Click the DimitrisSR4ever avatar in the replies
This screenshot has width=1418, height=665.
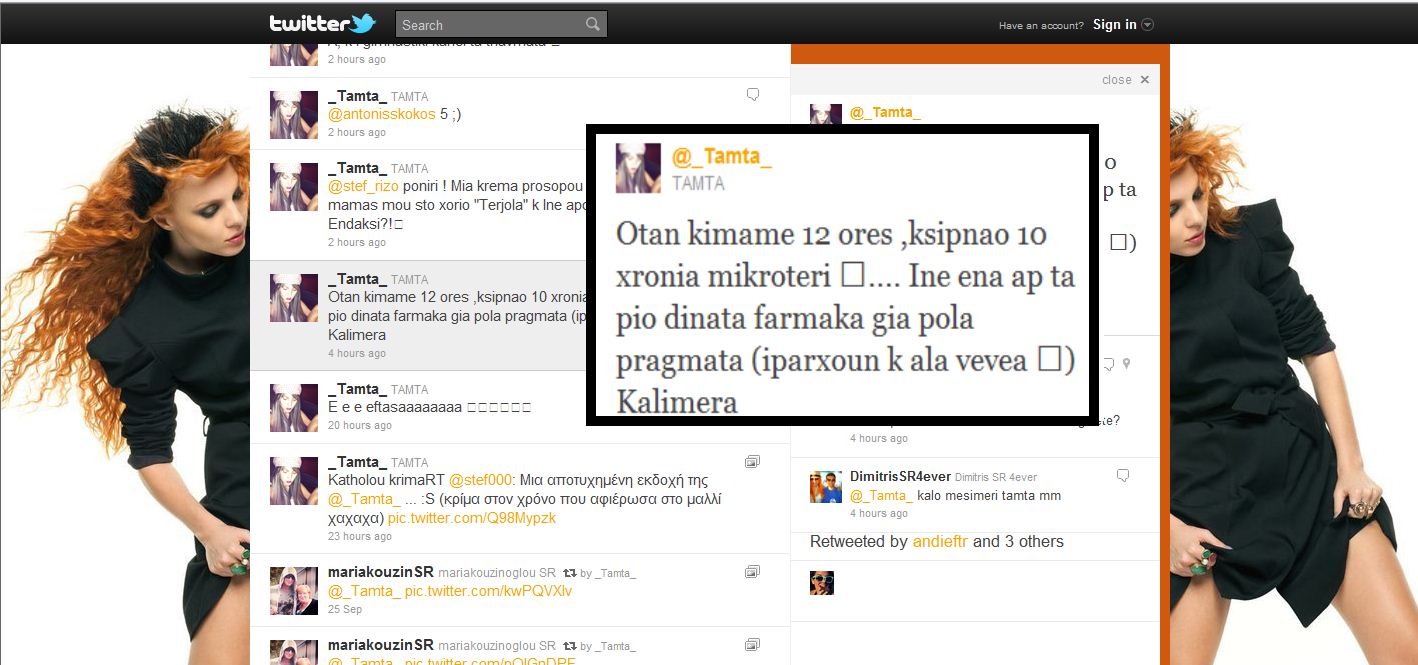tap(826, 487)
